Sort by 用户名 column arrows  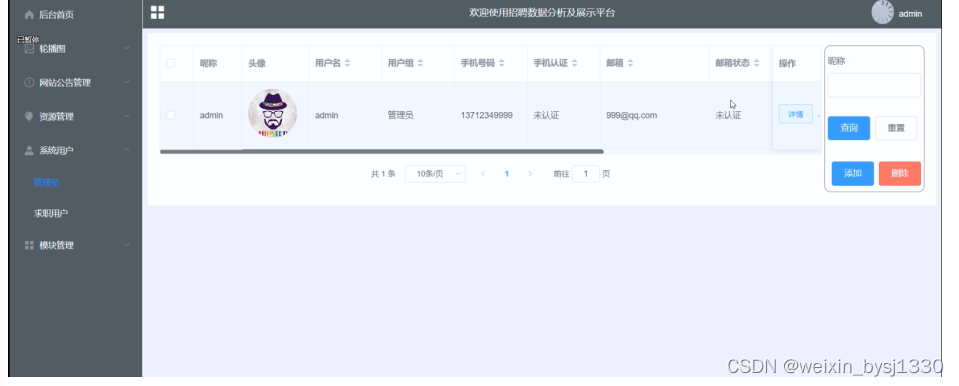point(347,63)
